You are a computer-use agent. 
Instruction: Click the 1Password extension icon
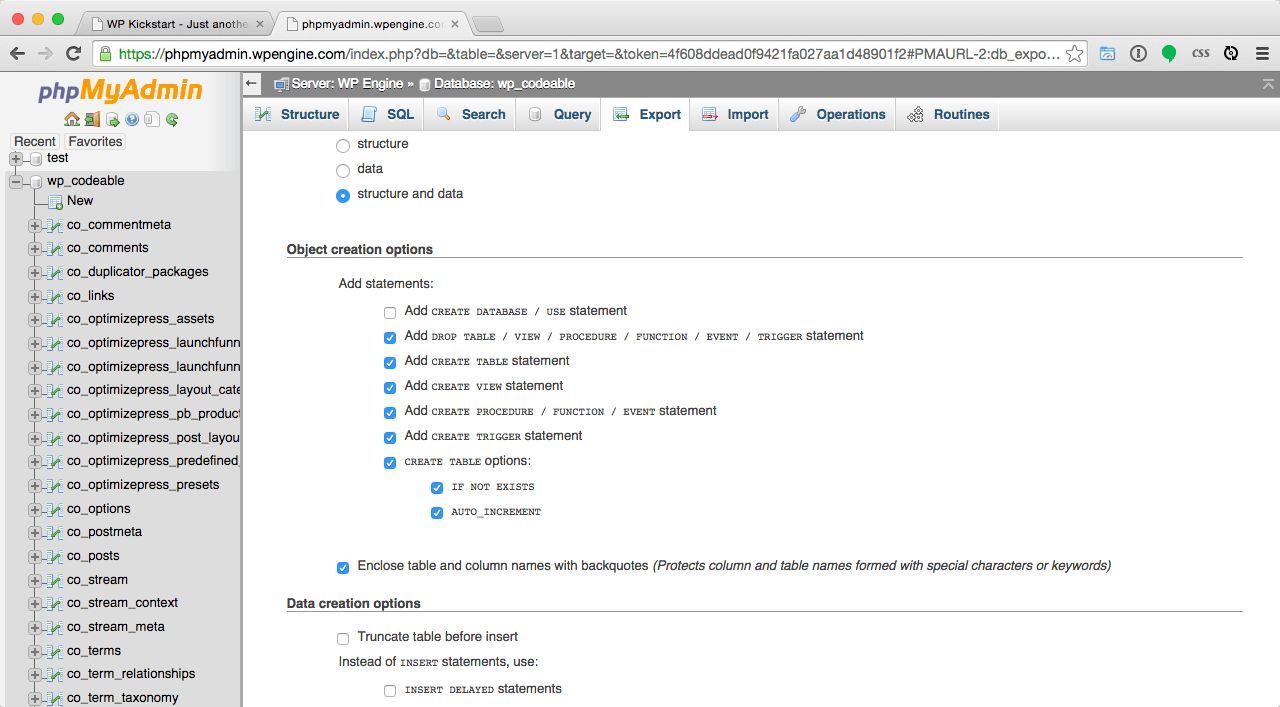point(1138,54)
